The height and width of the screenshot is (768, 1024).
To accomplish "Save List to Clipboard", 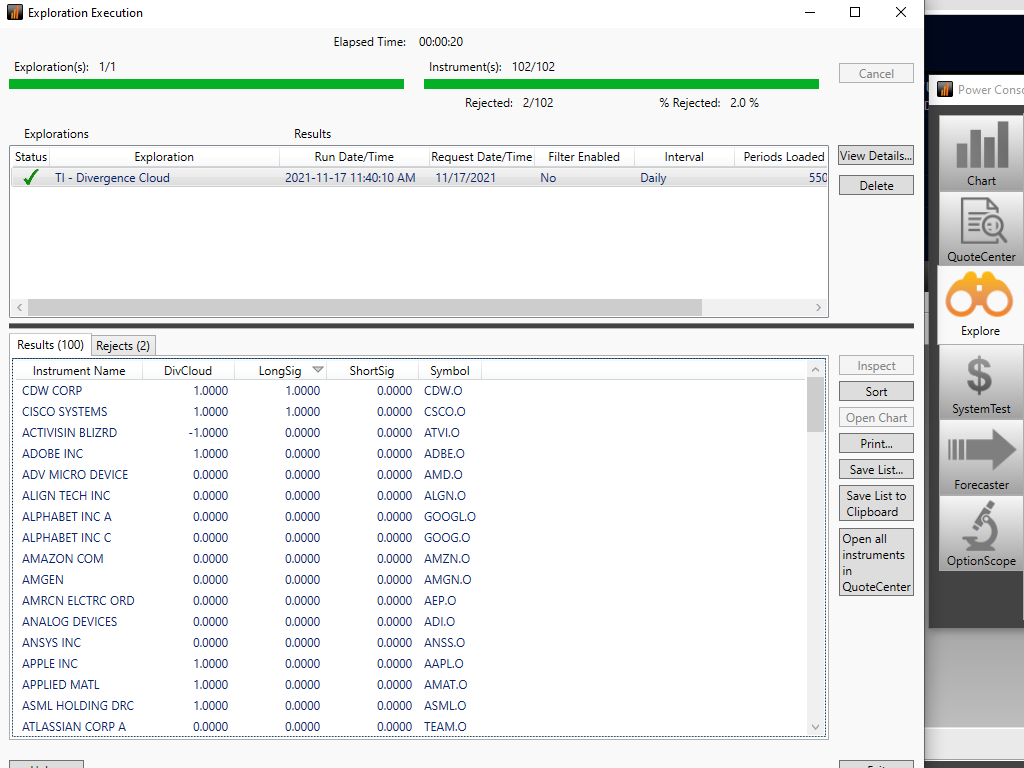I will tap(875, 503).
